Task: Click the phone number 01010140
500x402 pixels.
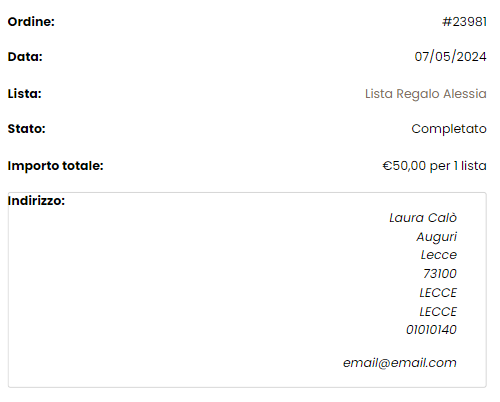Action: [x=431, y=330]
